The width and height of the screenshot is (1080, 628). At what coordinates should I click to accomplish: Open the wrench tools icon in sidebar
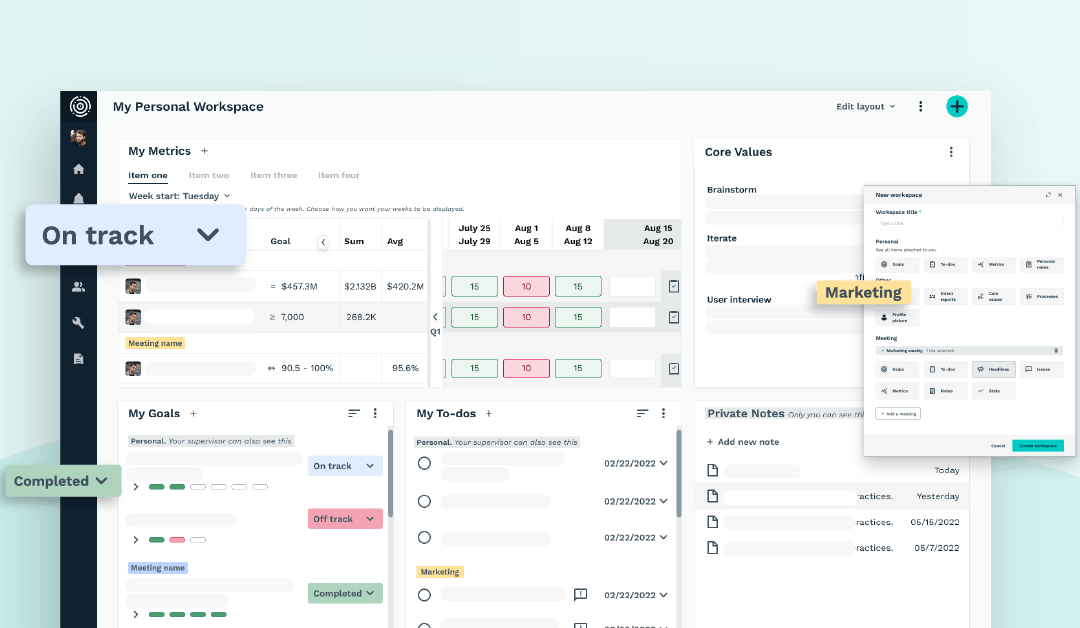pos(79,322)
